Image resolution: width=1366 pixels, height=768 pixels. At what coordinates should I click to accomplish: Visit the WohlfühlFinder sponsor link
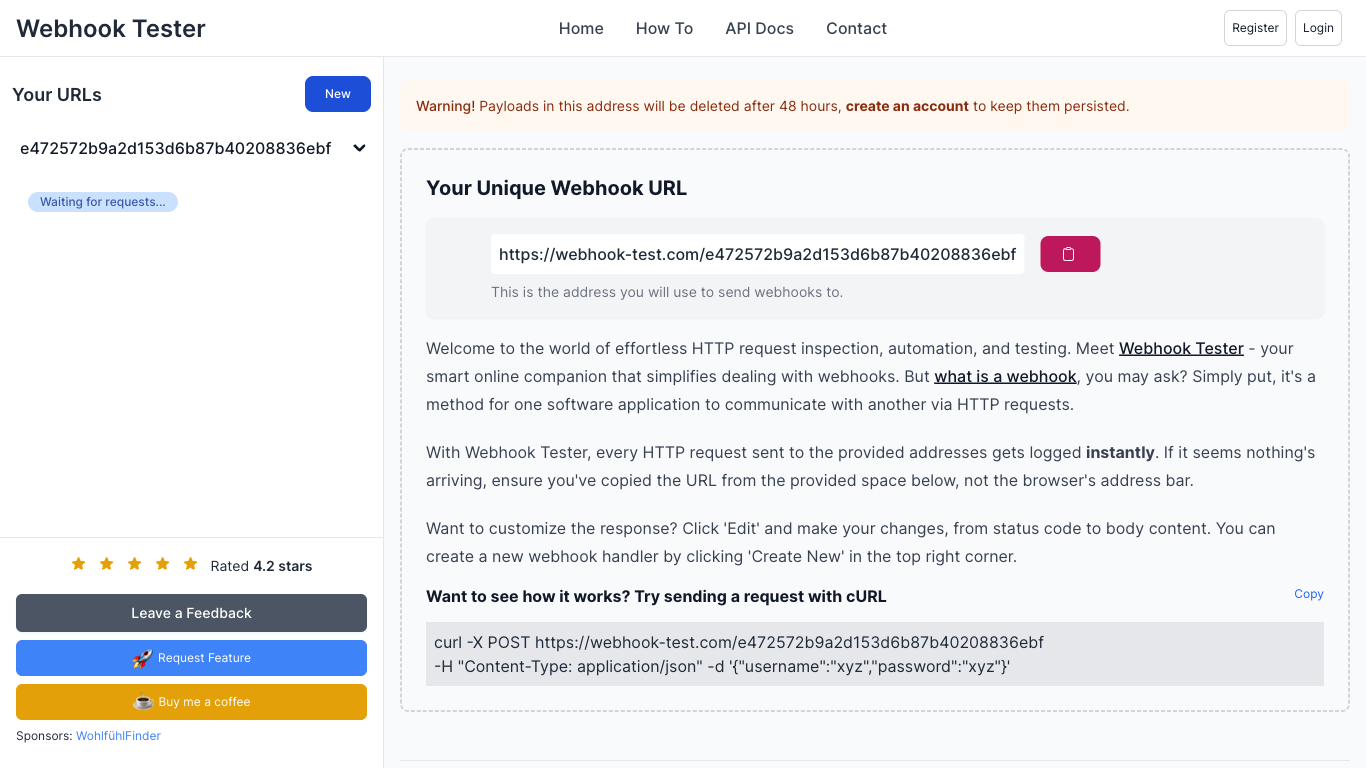pos(118,736)
